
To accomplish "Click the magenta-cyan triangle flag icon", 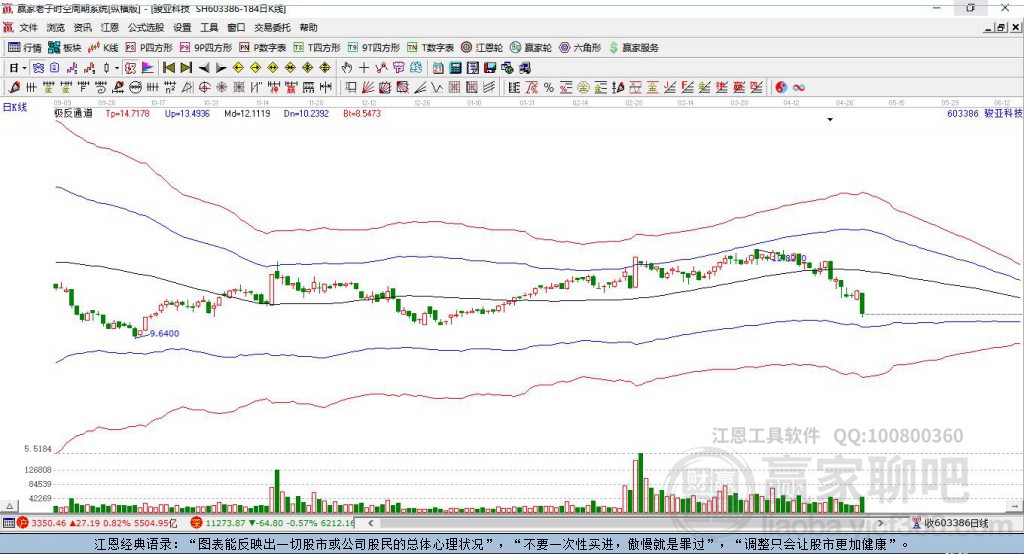I will pyautogui.click(x=148, y=68).
